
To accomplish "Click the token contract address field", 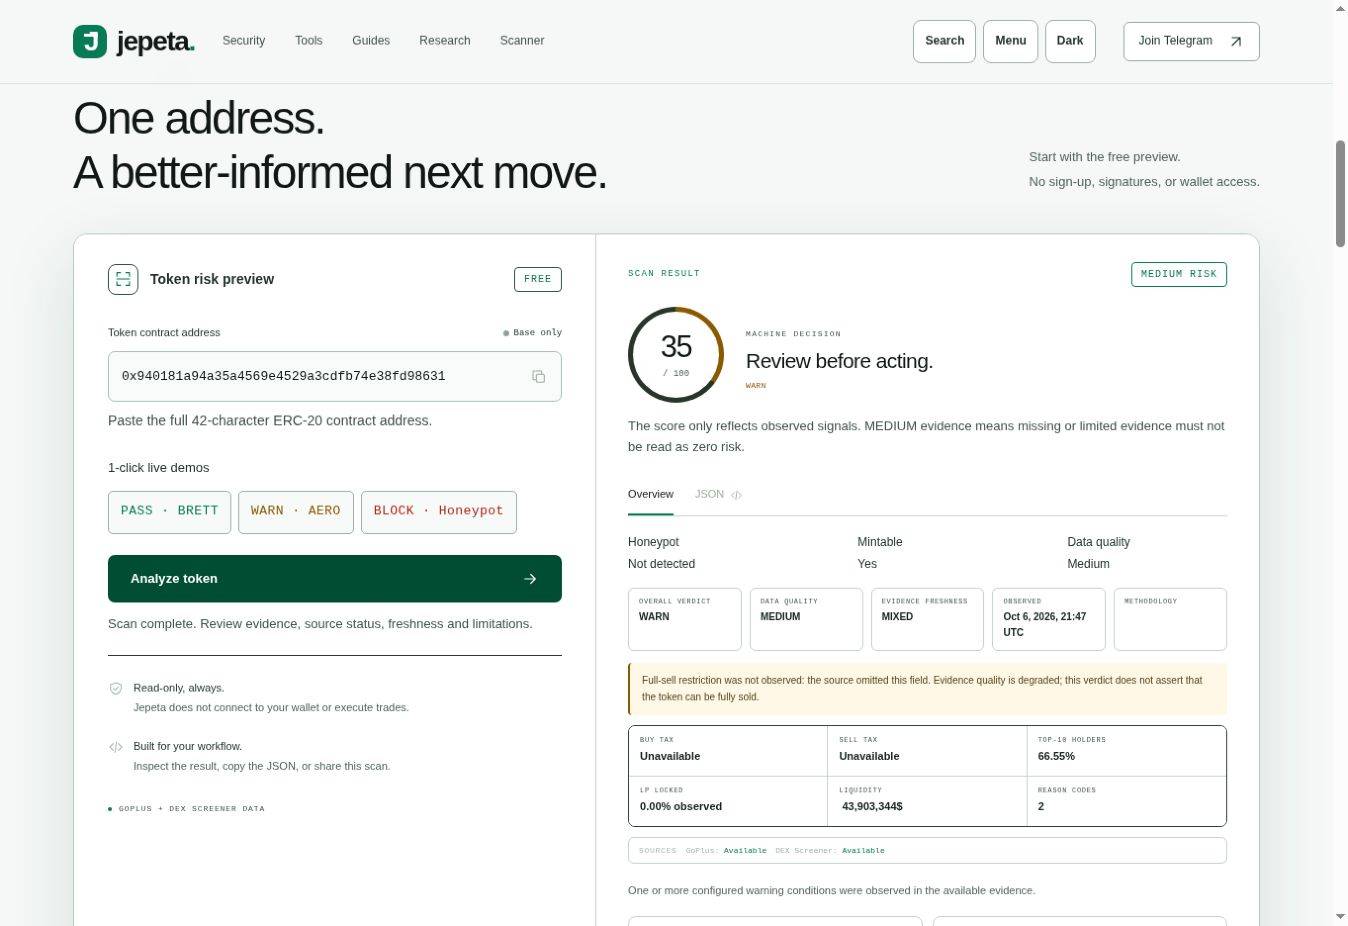I will tap(335, 376).
